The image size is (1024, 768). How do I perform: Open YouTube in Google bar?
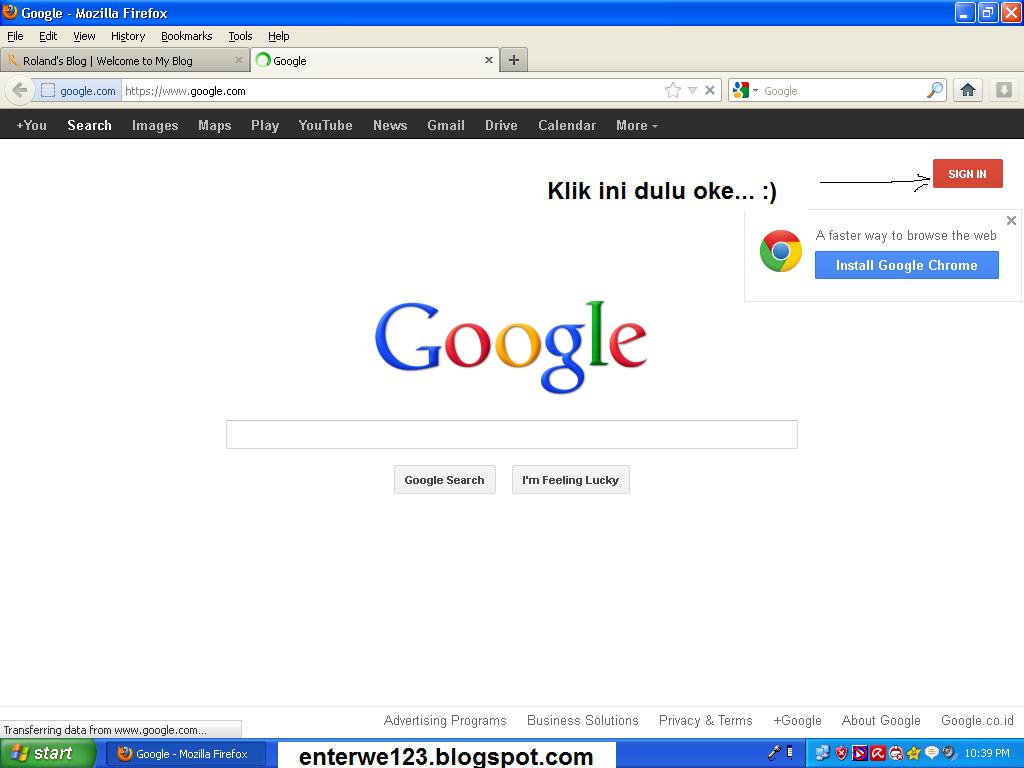pos(325,125)
